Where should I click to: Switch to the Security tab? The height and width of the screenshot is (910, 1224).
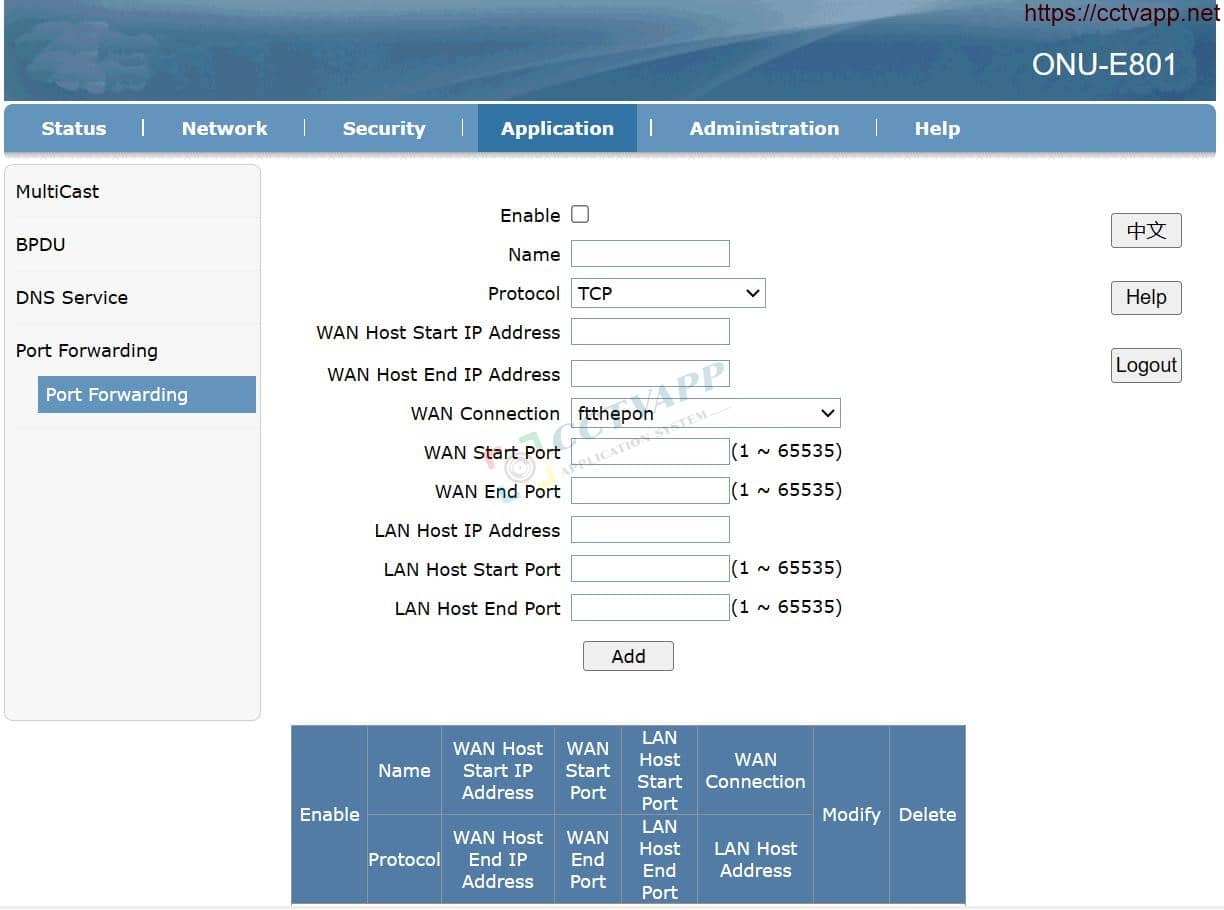click(384, 129)
